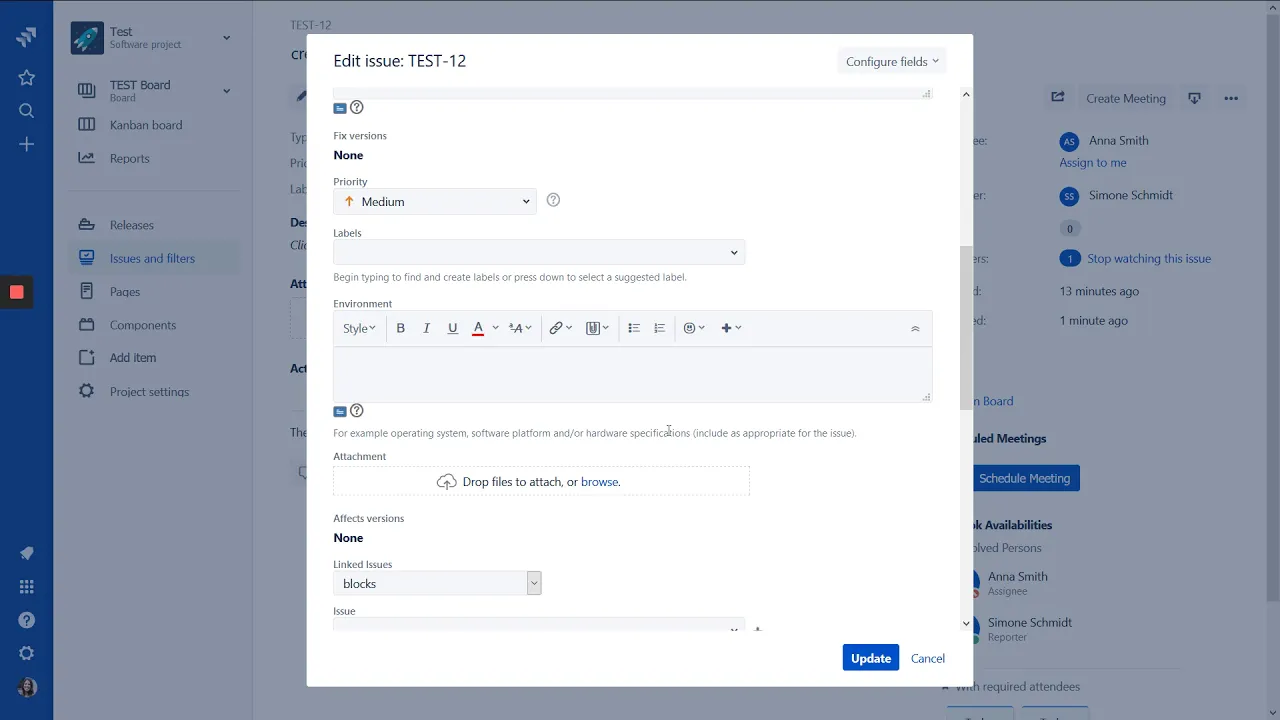Click the Test project rocket avatar
1280x720 pixels.
pos(87,38)
